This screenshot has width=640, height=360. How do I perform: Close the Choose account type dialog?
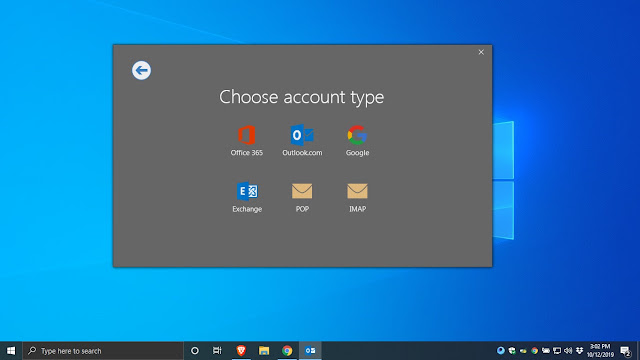point(481,52)
